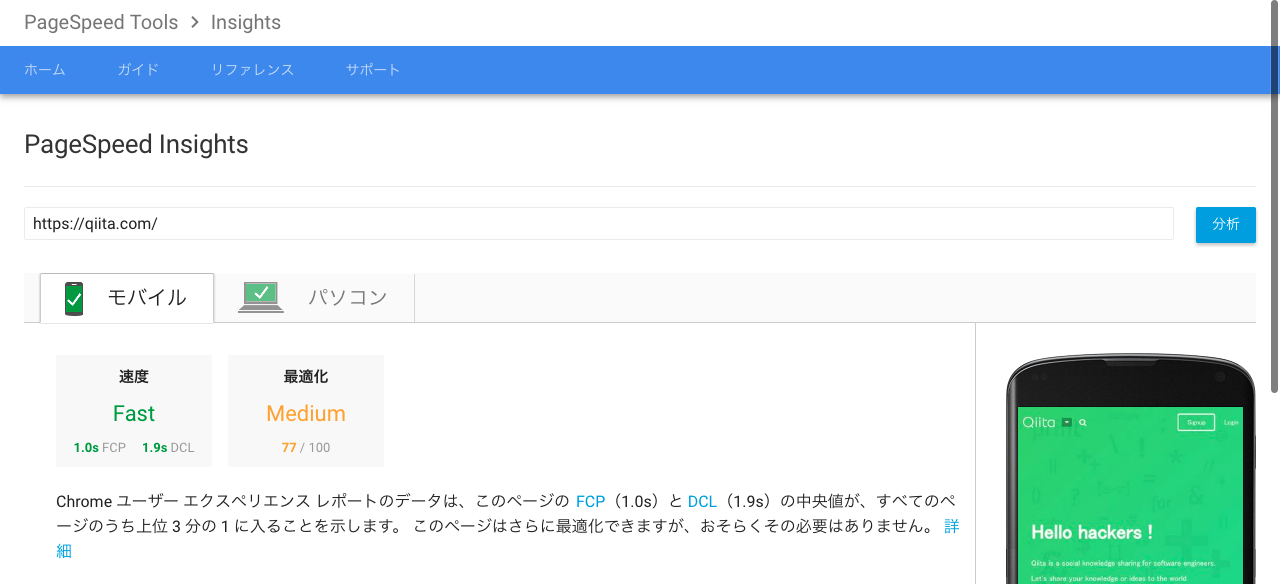Click the breadcrumb chevron after PageSpeed Tools
1280x584 pixels.
(195, 22)
